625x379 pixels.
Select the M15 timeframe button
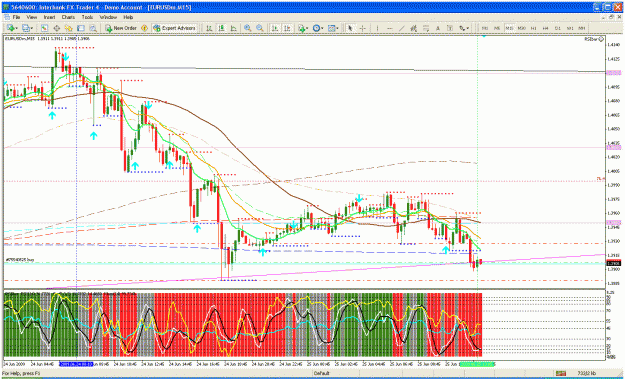(x=509, y=28)
